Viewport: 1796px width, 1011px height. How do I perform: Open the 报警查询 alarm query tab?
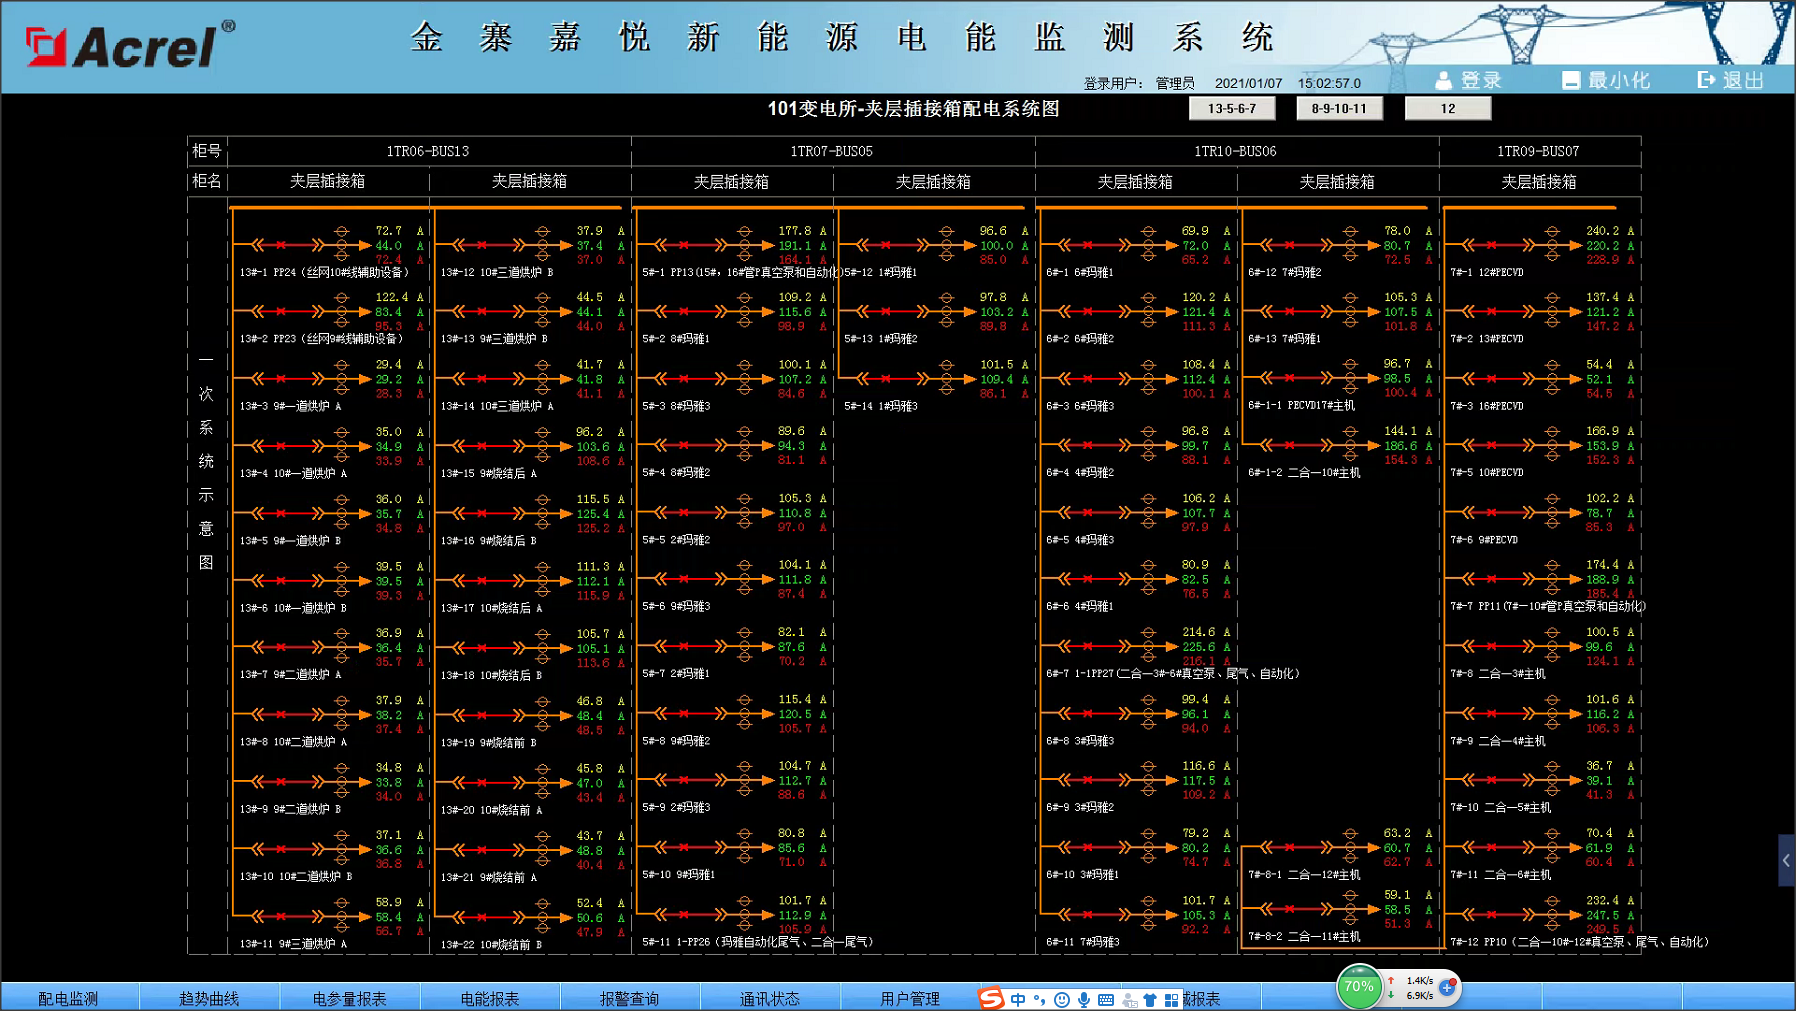629,998
